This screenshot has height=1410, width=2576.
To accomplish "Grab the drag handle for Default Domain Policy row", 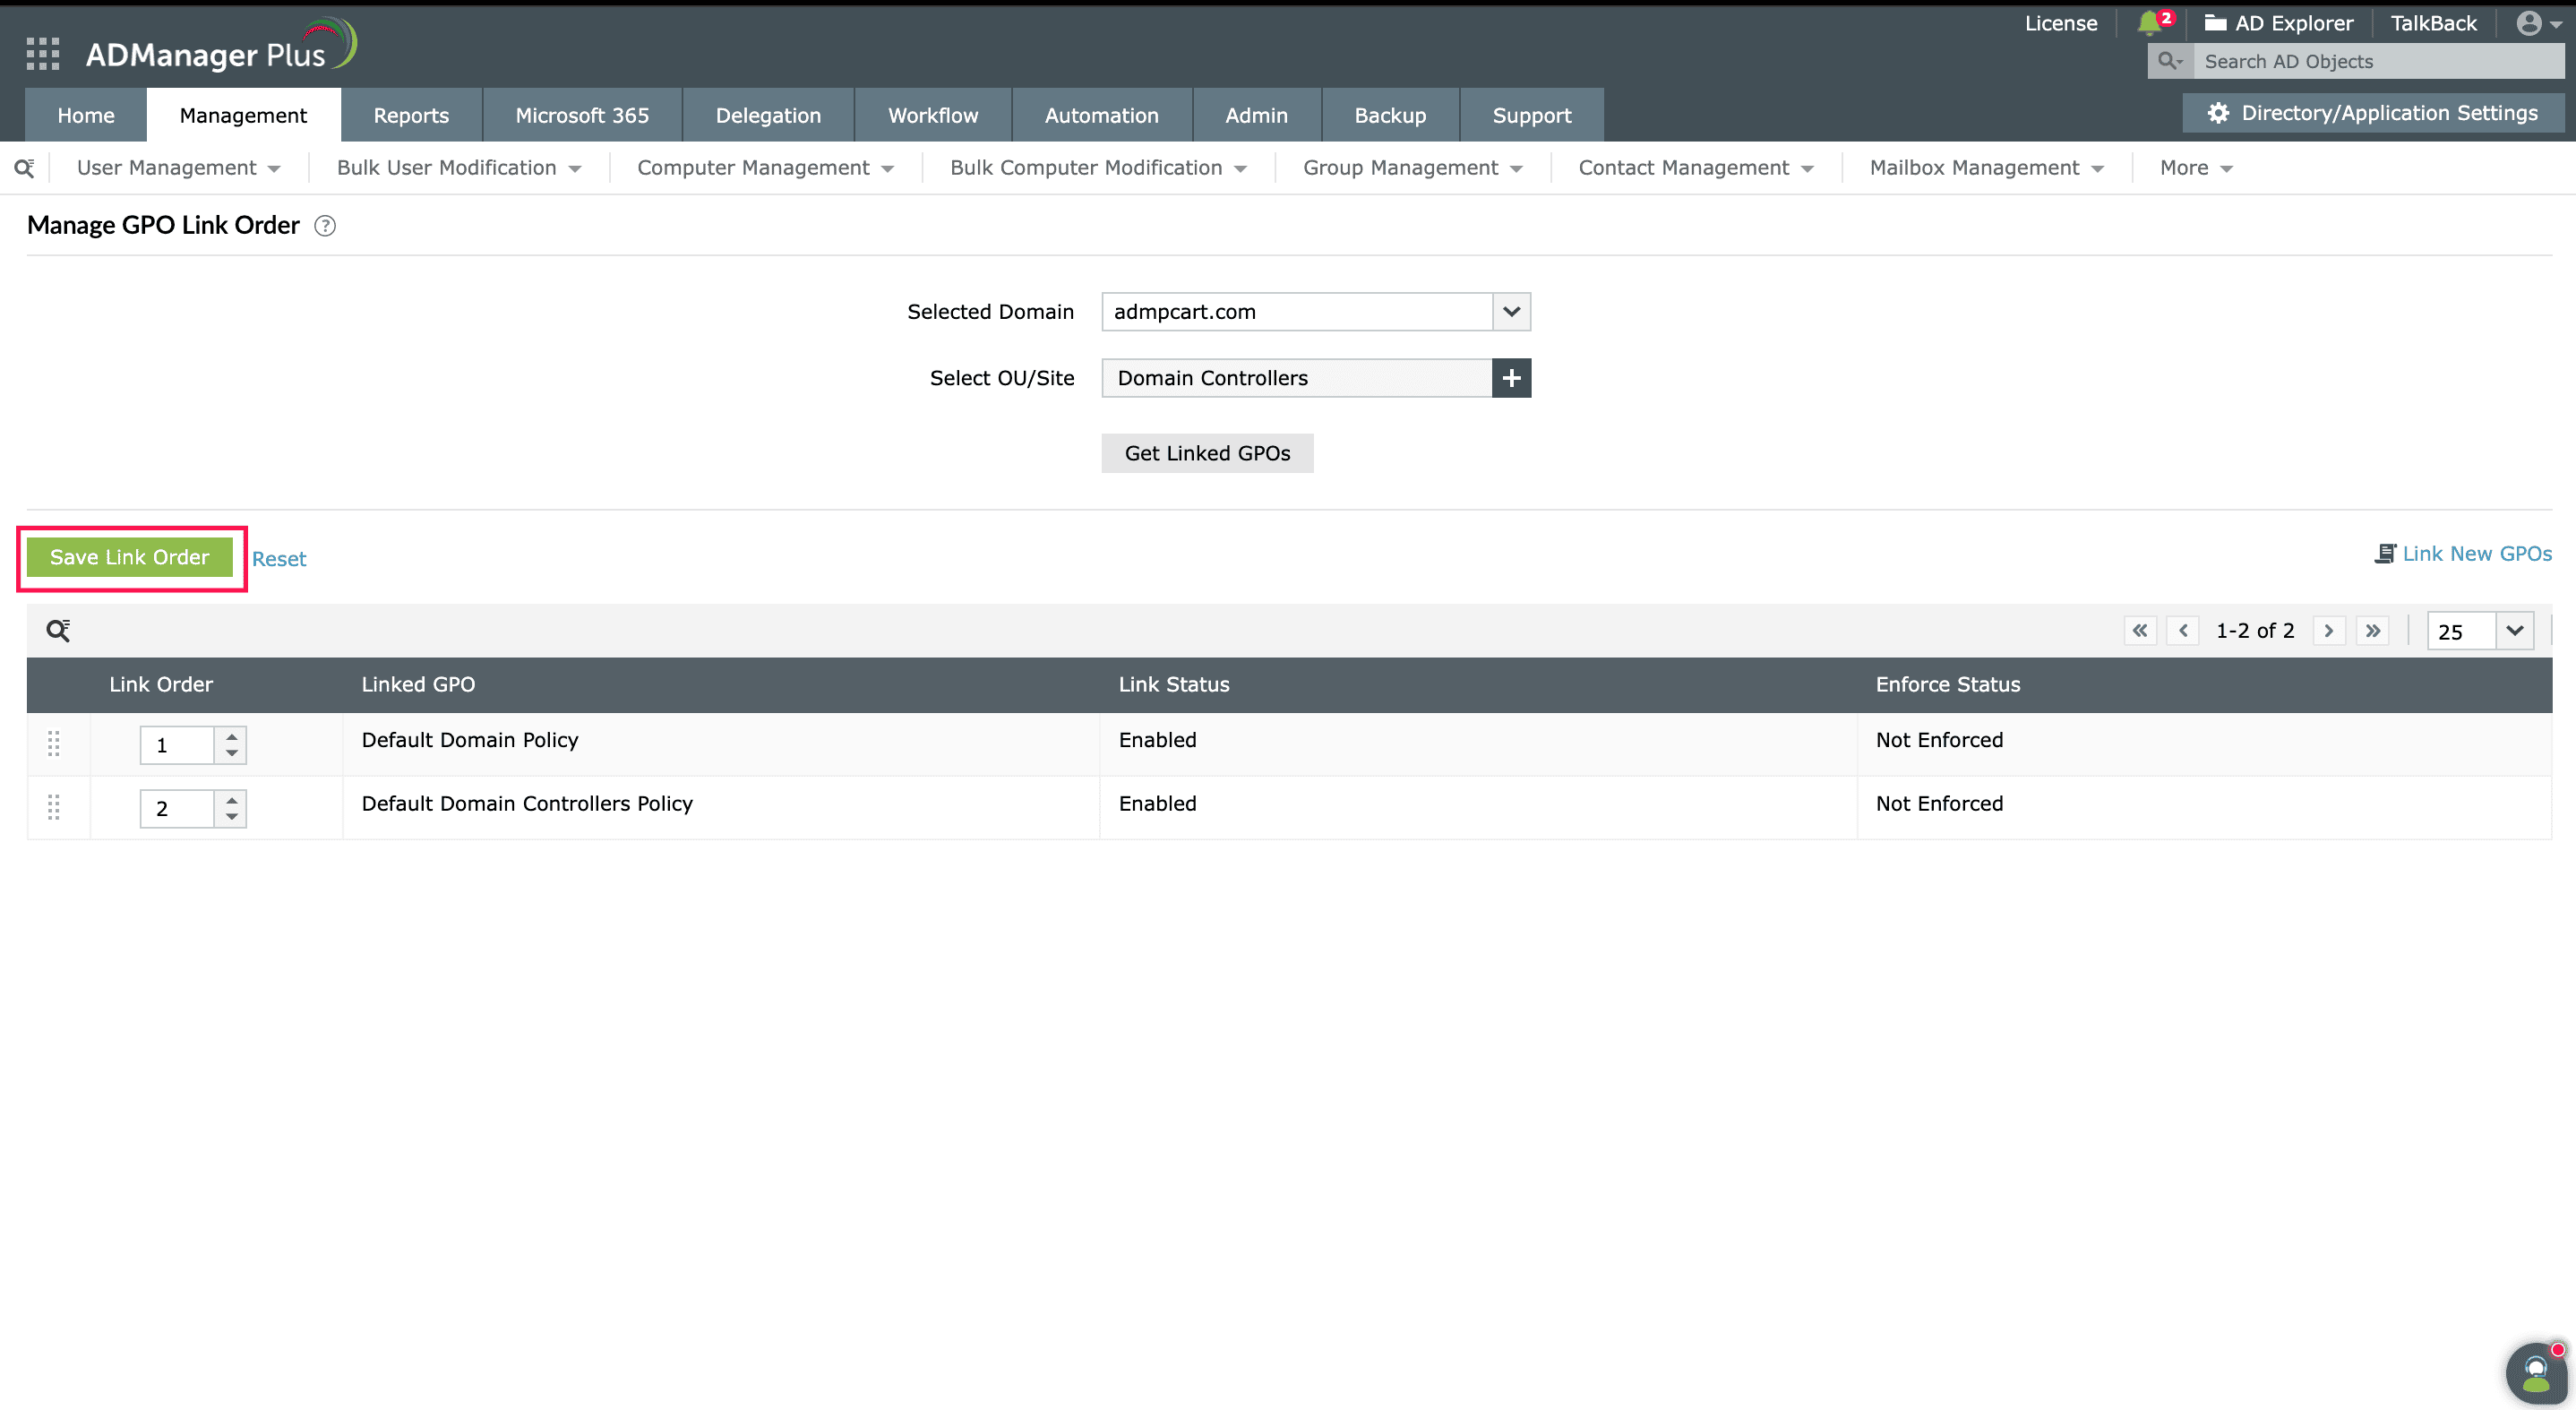I will pyautogui.click(x=54, y=744).
